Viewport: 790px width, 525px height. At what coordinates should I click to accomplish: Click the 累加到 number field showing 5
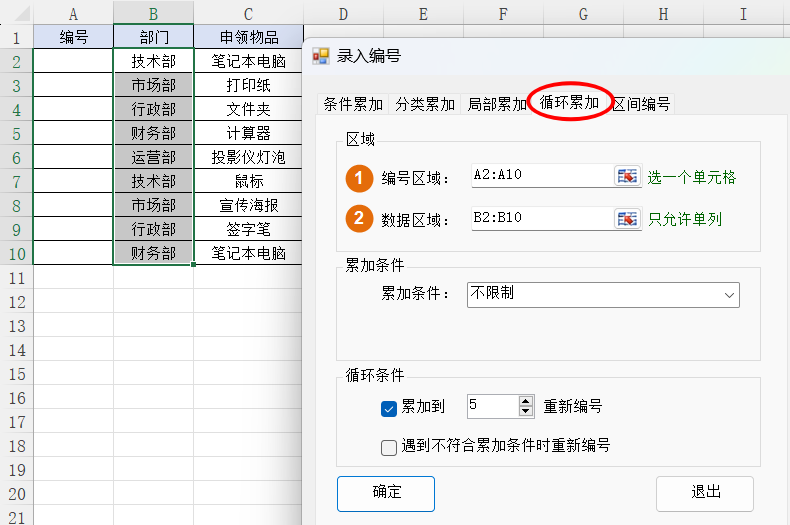(493, 406)
